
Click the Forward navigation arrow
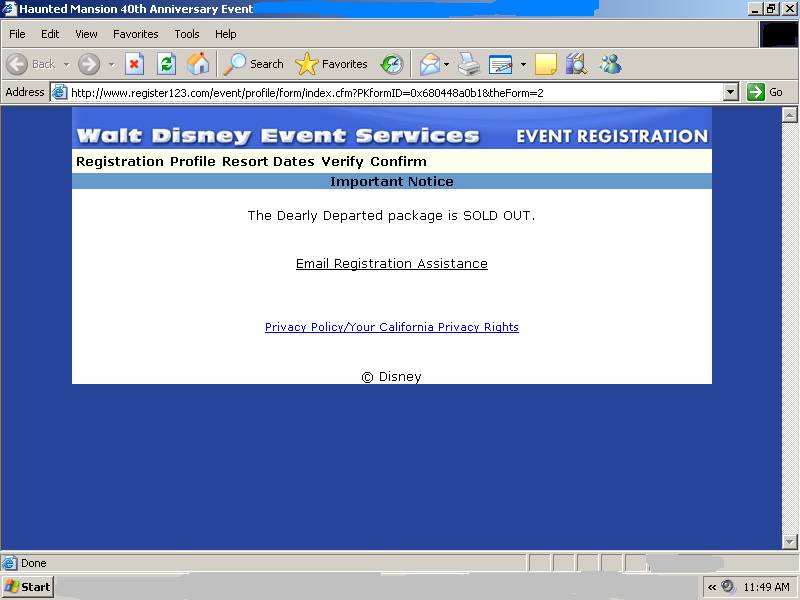click(x=89, y=64)
